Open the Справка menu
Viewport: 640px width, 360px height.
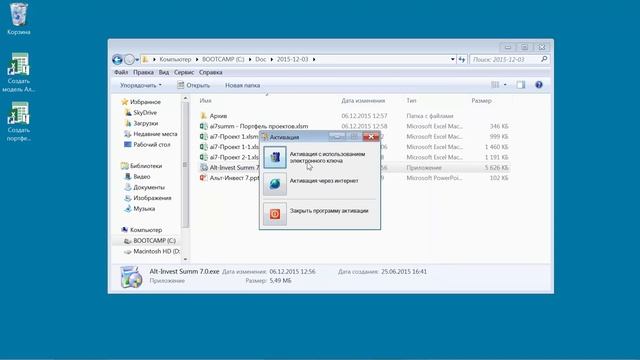pyautogui.click(x=211, y=72)
